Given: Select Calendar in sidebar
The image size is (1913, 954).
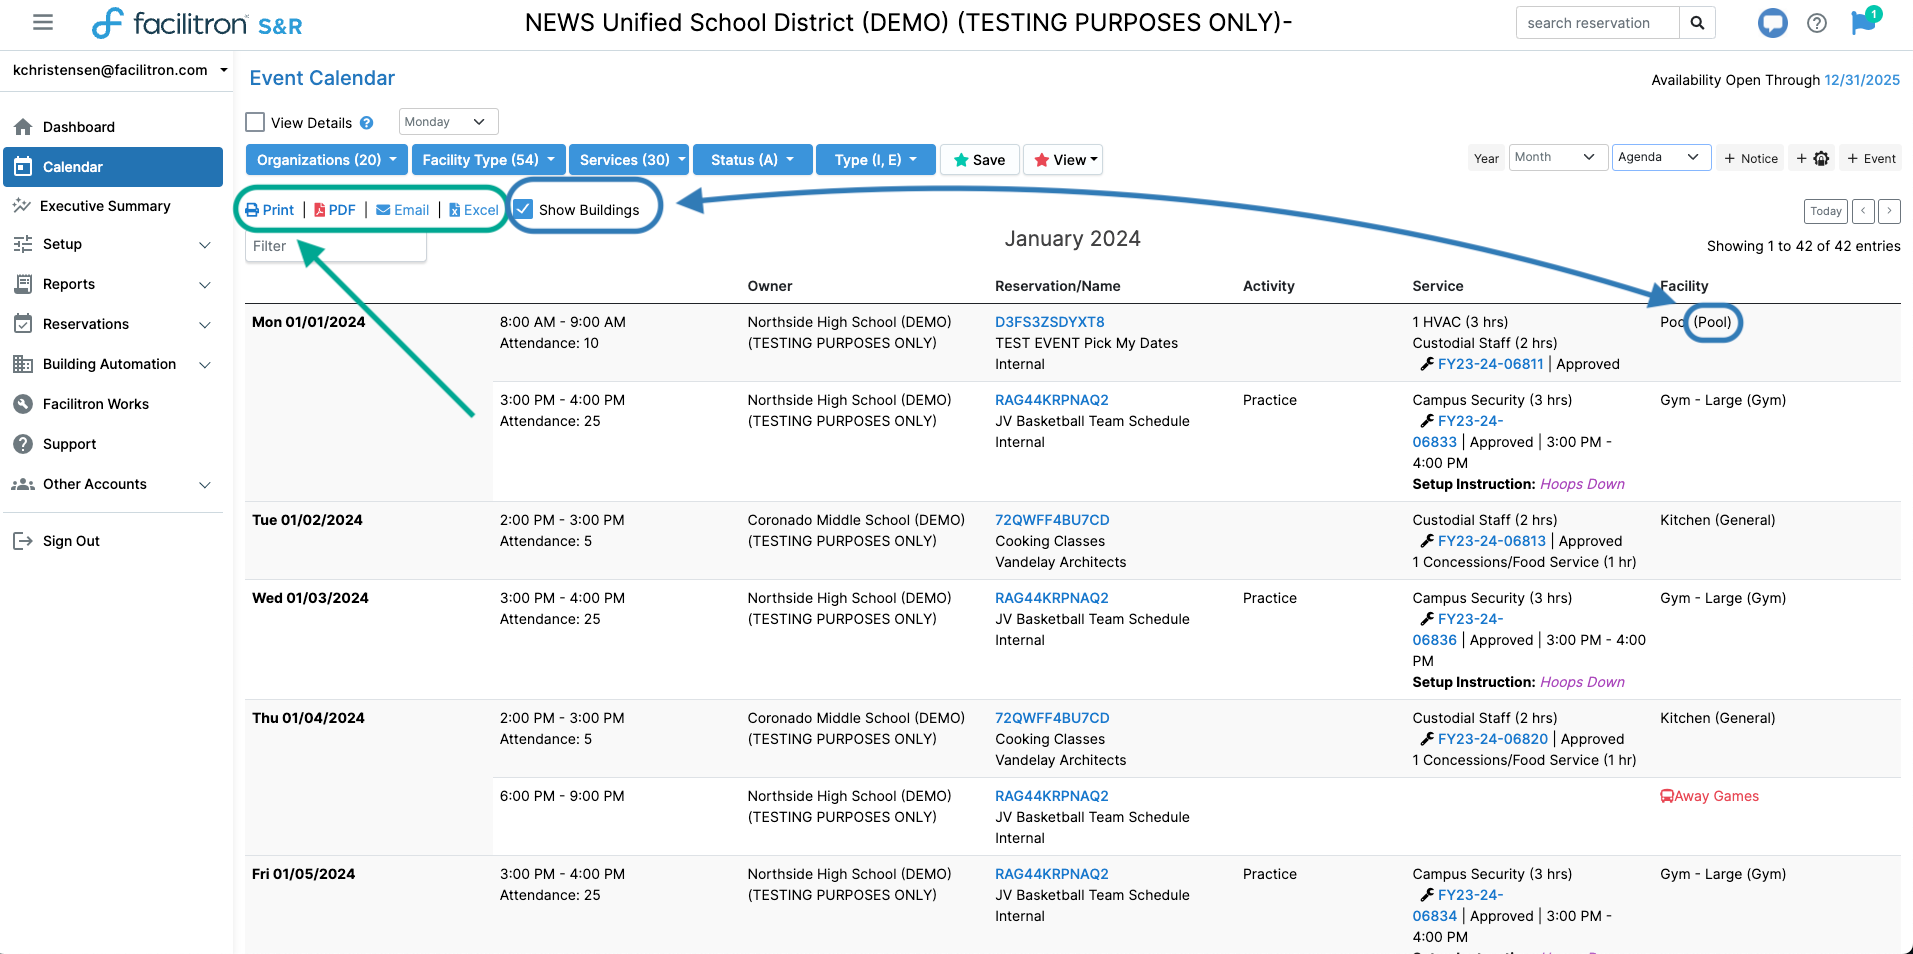Looking at the screenshot, I should [113, 167].
